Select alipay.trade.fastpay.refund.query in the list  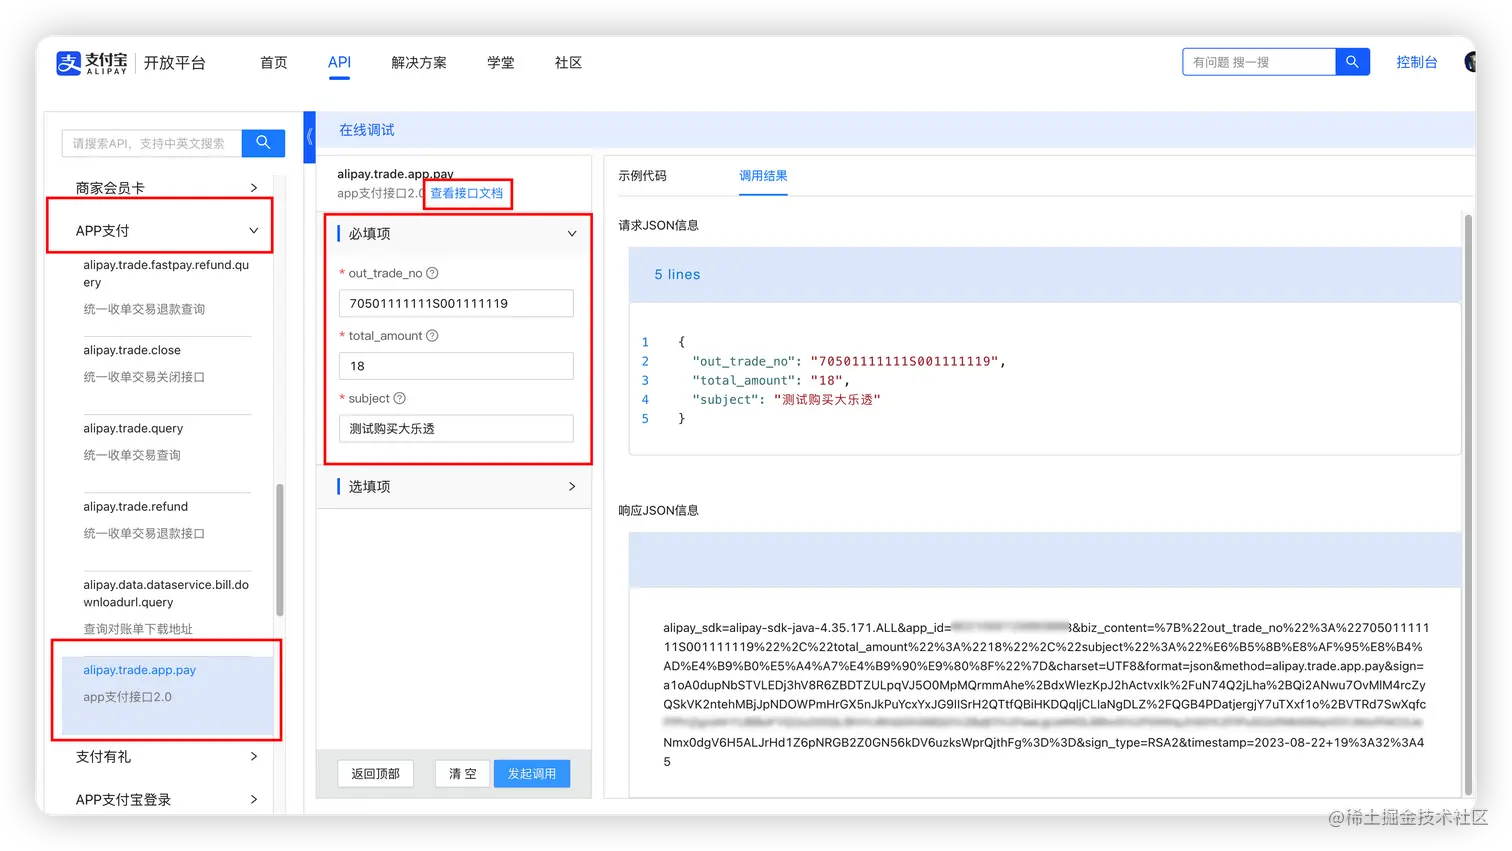166,274
